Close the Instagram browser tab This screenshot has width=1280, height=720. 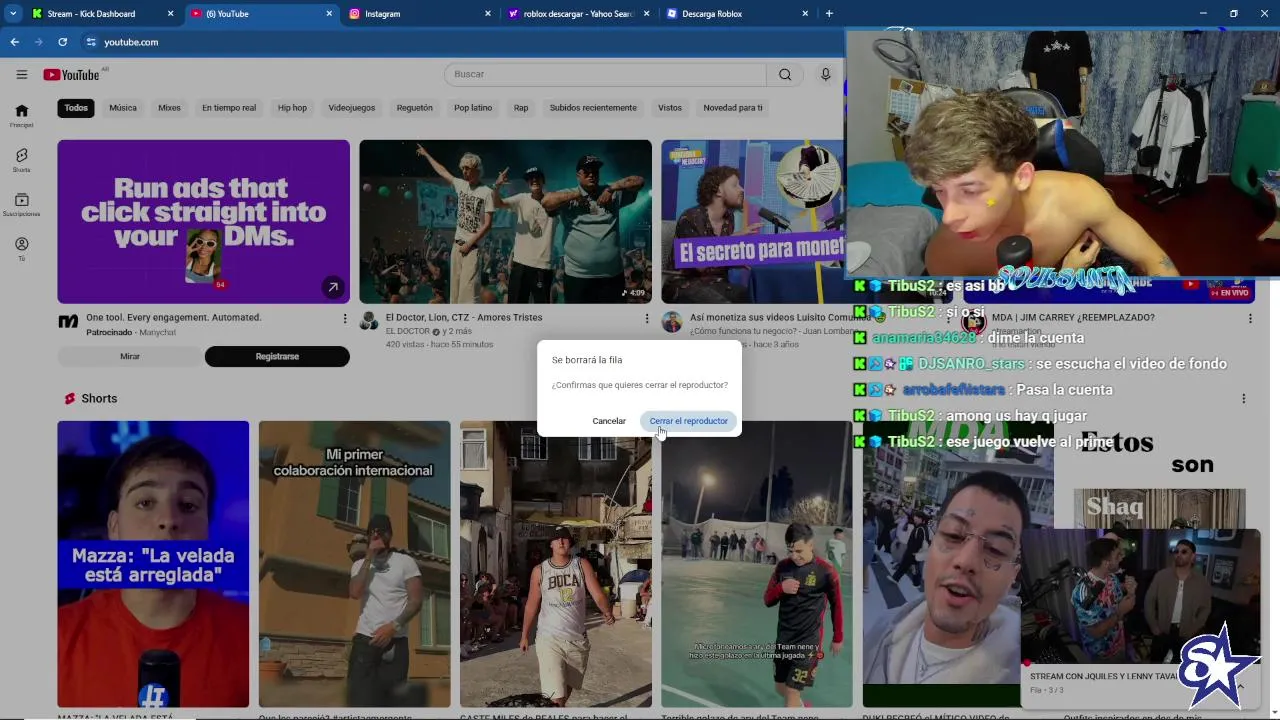point(488,14)
